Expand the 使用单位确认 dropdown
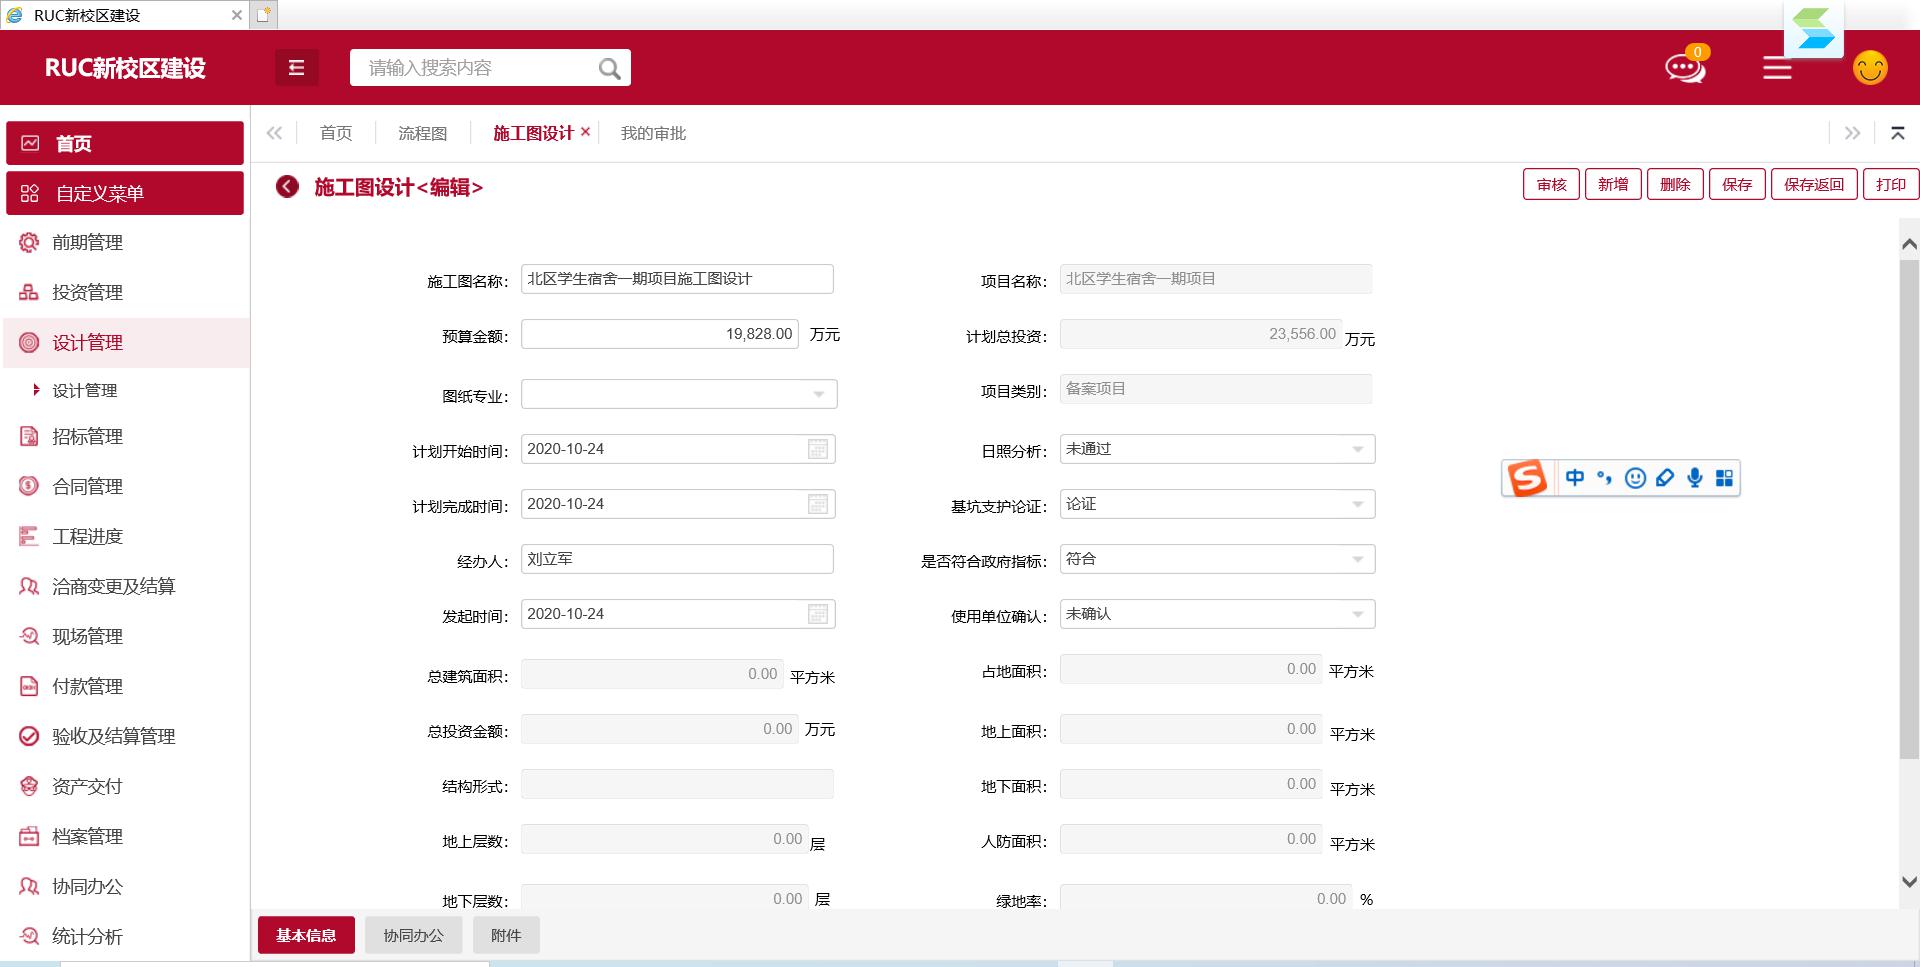The width and height of the screenshot is (1920, 967). [x=1357, y=614]
